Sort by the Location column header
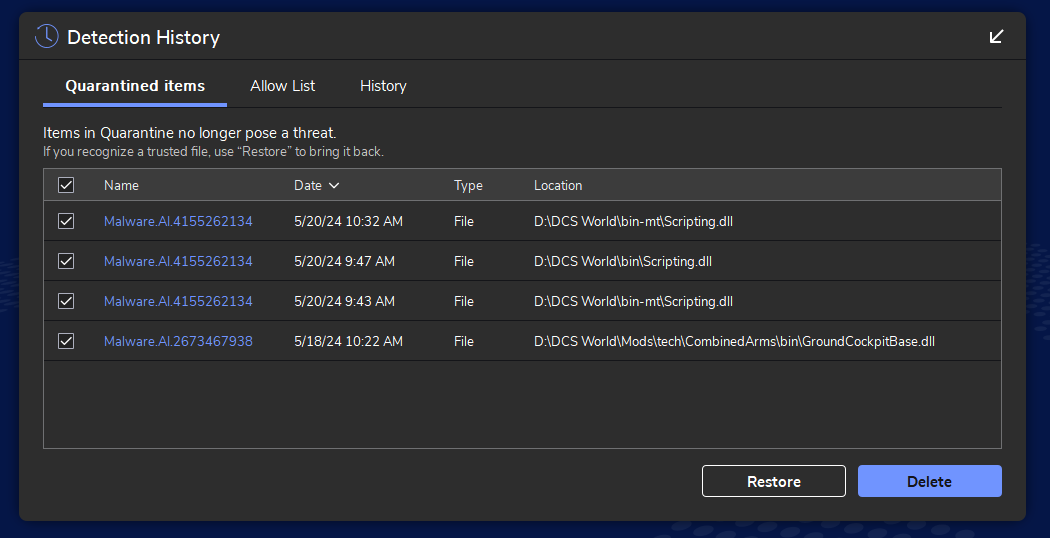The width and height of the screenshot is (1050, 538). pos(558,186)
